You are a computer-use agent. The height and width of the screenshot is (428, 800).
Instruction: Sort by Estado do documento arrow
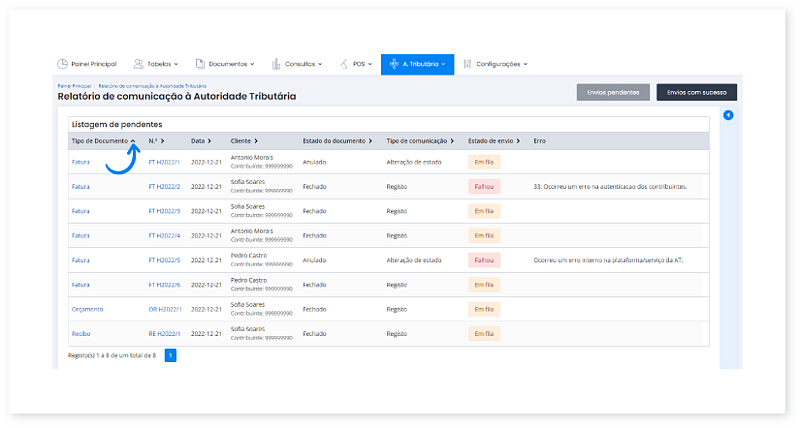[370, 141]
